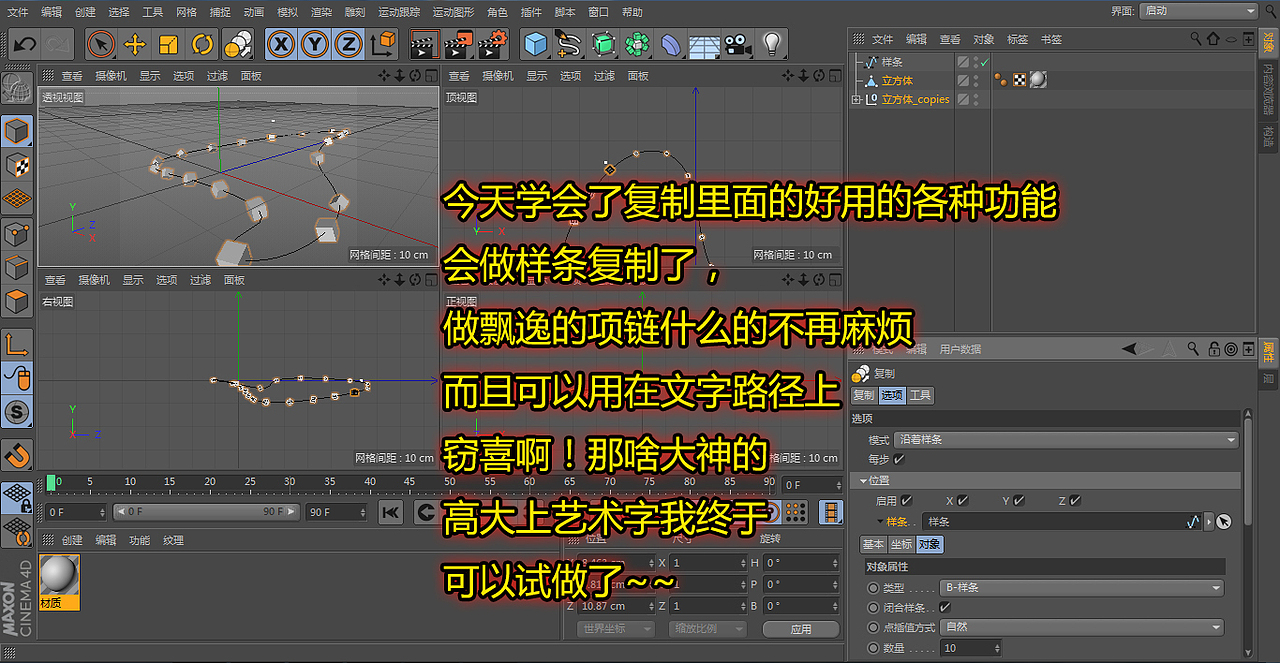Toggle Z axis lock
The width and height of the screenshot is (1280, 663).
tap(348, 44)
